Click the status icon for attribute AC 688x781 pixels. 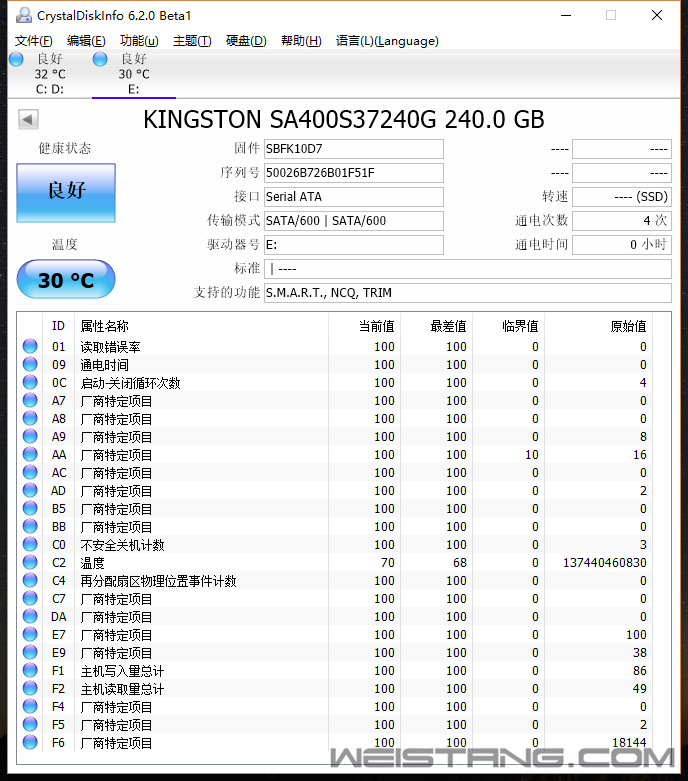(30, 472)
